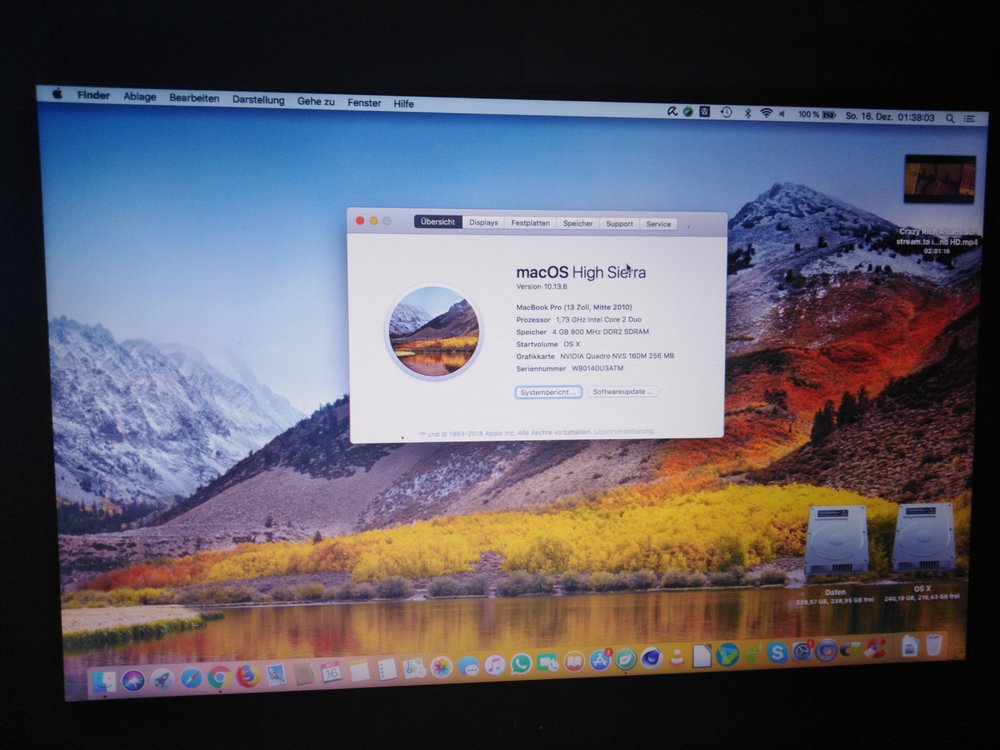Click the Version 10.13.6 text

pyautogui.click(x=541, y=286)
